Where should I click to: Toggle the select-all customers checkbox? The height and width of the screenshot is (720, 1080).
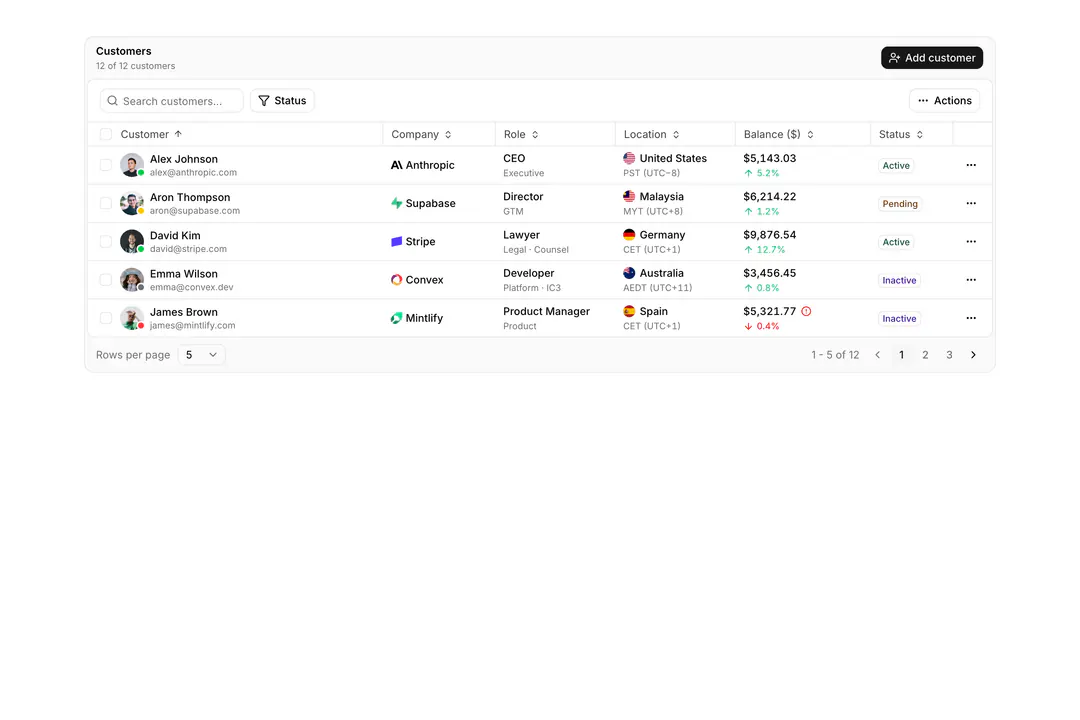tap(105, 134)
